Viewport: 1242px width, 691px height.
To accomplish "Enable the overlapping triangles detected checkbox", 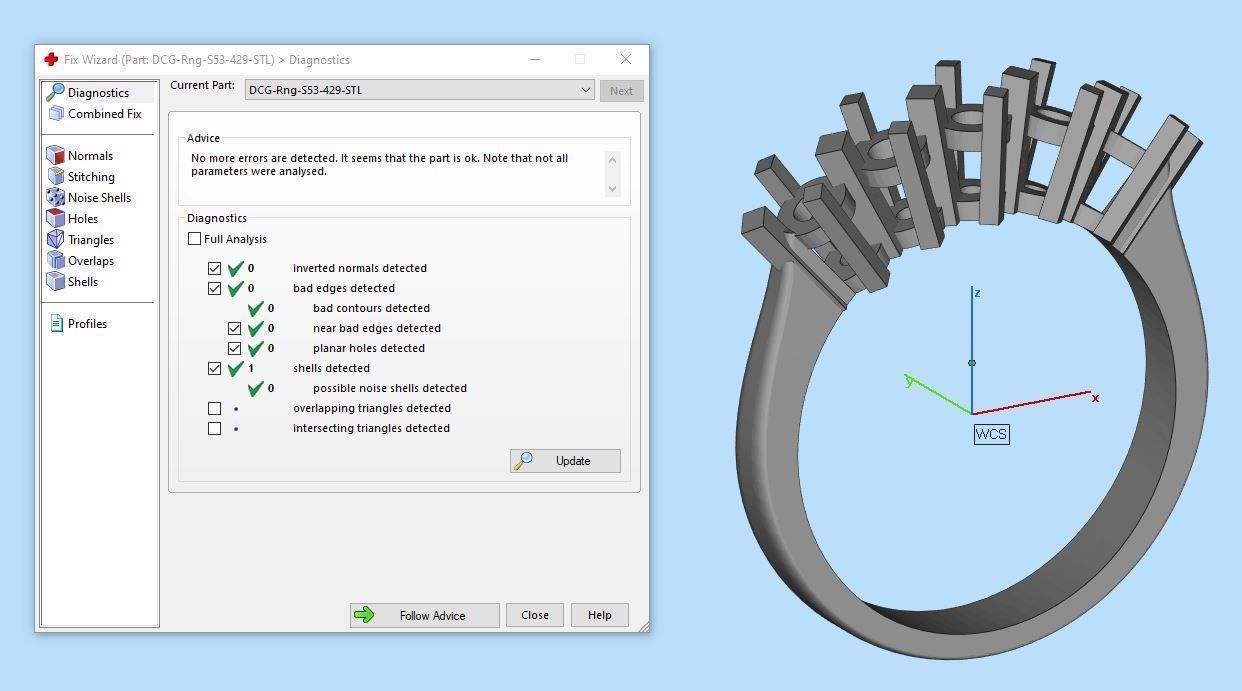I will pyautogui.click(x=214, y=408).
